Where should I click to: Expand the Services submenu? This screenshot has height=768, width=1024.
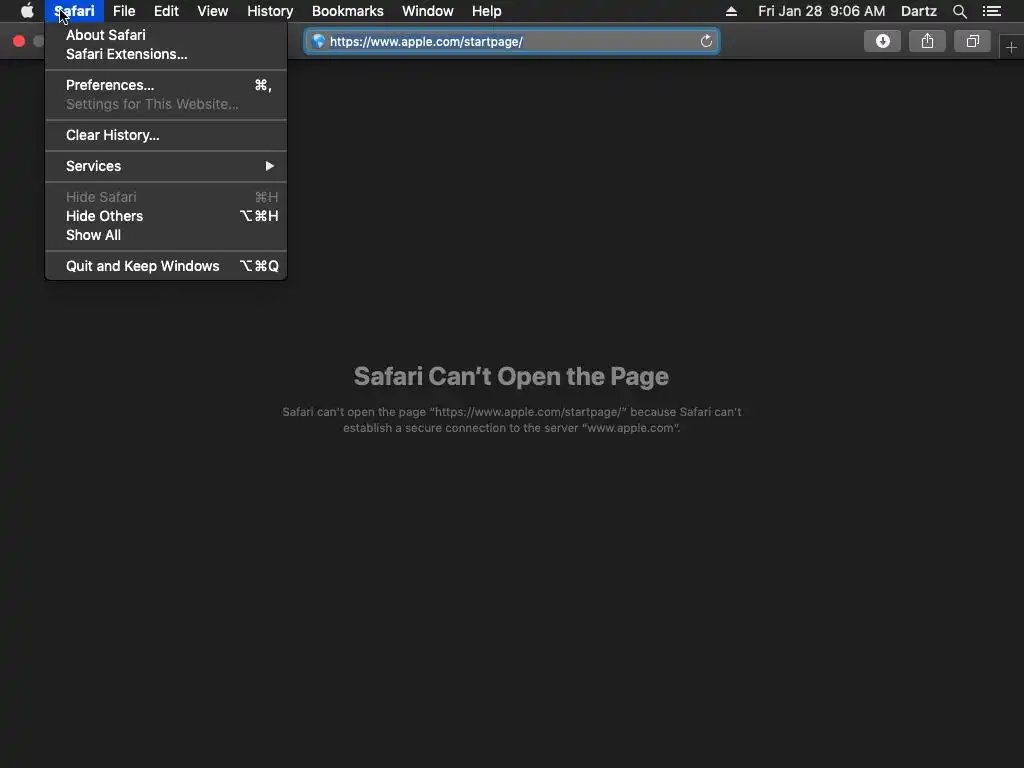[x=166, y=166]
